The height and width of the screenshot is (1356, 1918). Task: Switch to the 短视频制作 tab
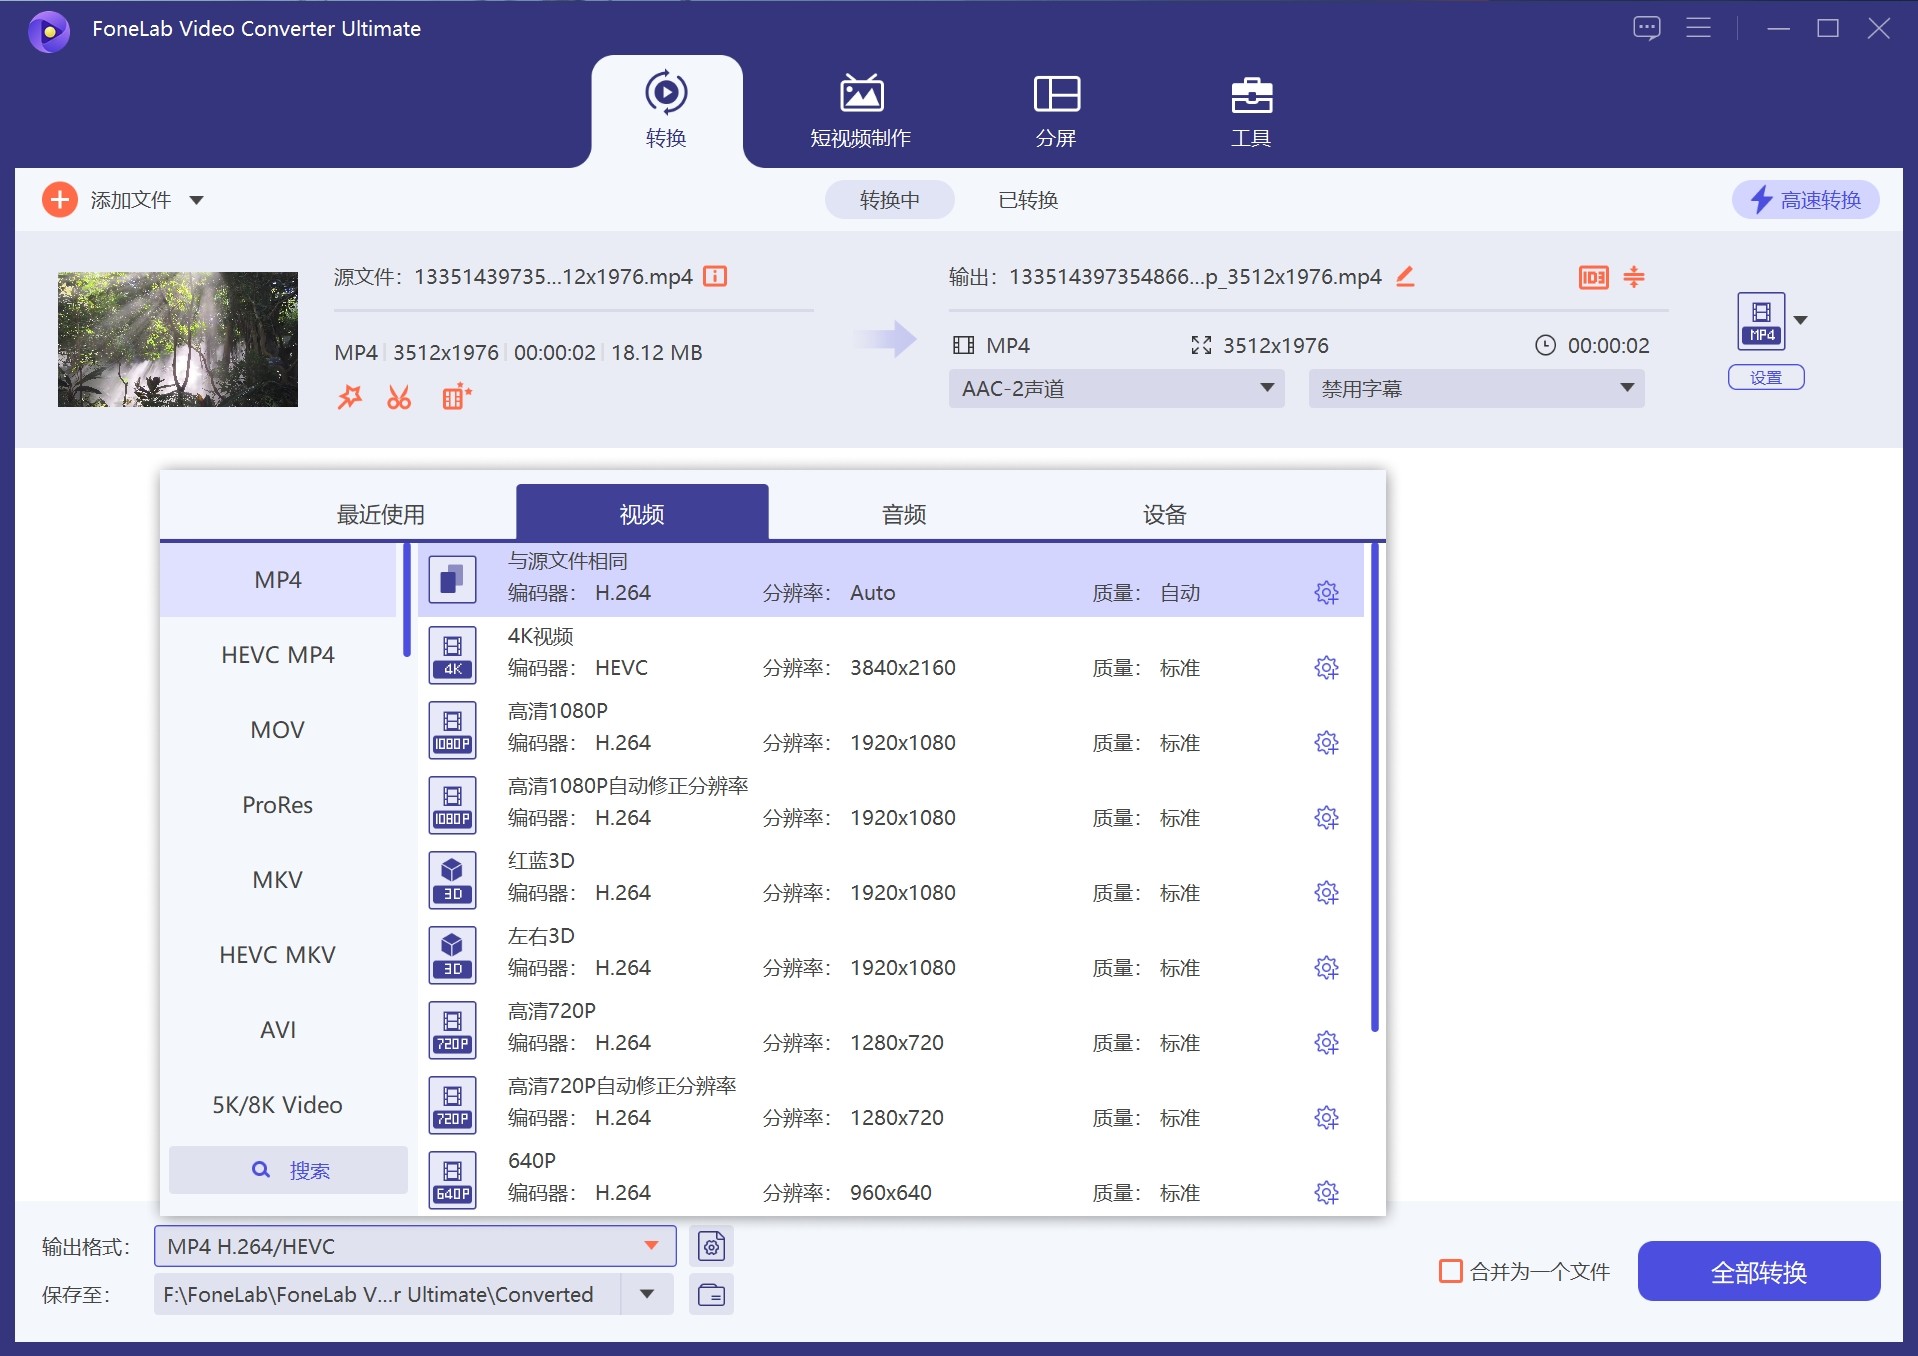[860, 111]
